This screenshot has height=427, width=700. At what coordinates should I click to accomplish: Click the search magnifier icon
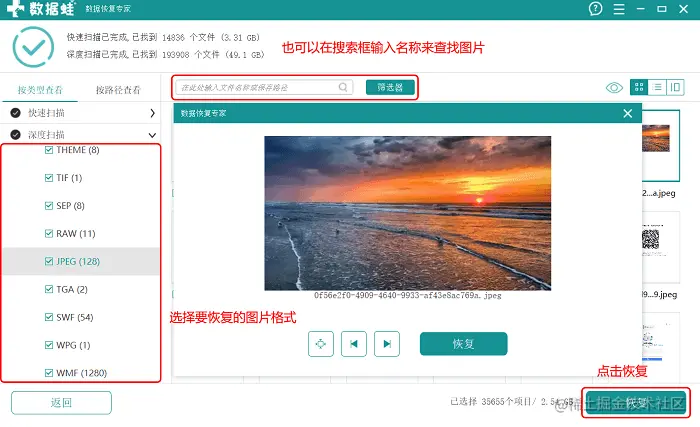[343, 87]
